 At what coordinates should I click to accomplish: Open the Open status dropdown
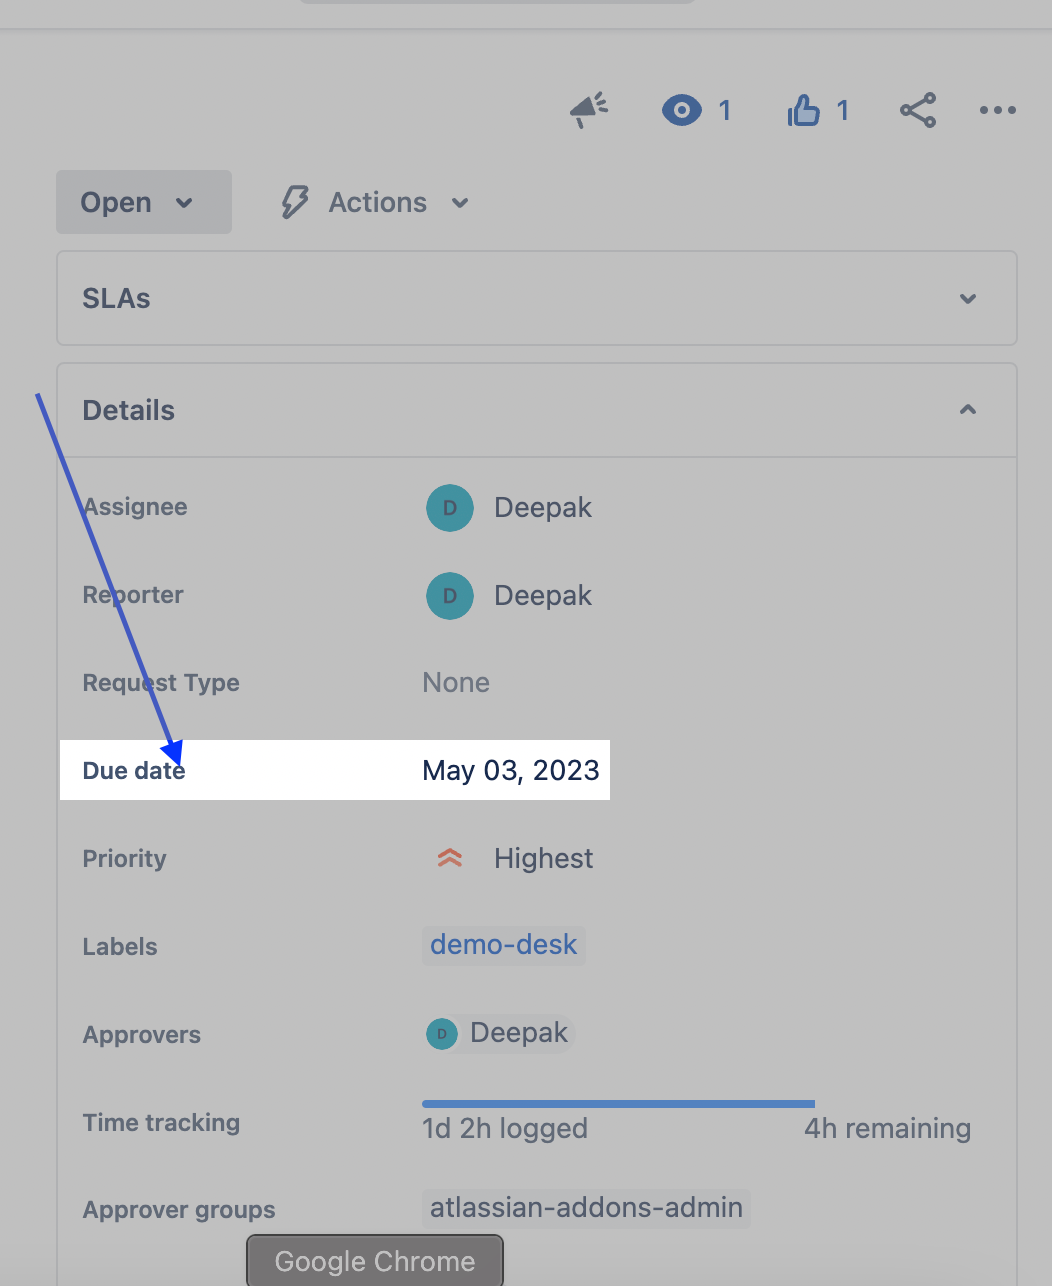pos(143,202)
